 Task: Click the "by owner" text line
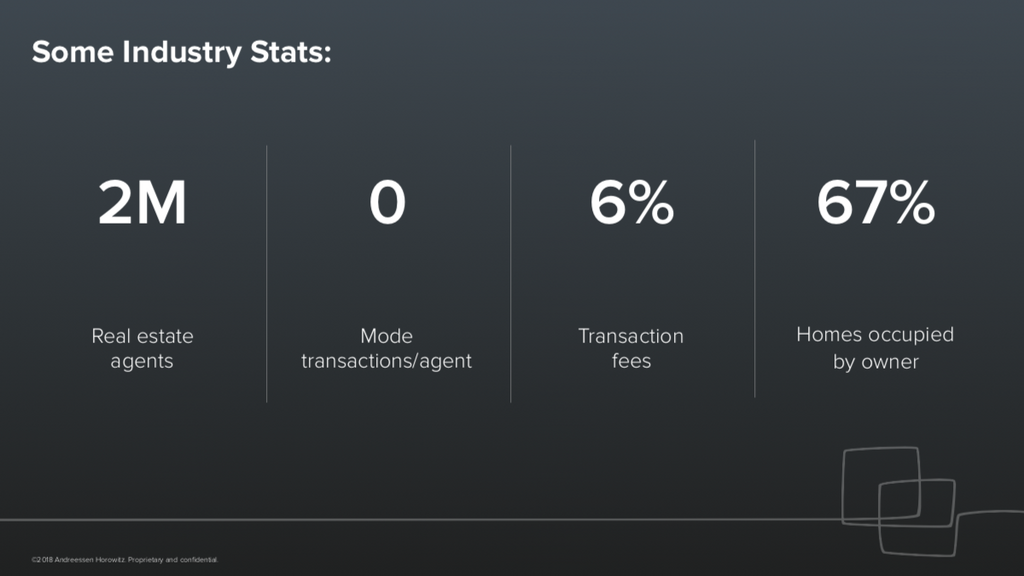pos(875,361)
